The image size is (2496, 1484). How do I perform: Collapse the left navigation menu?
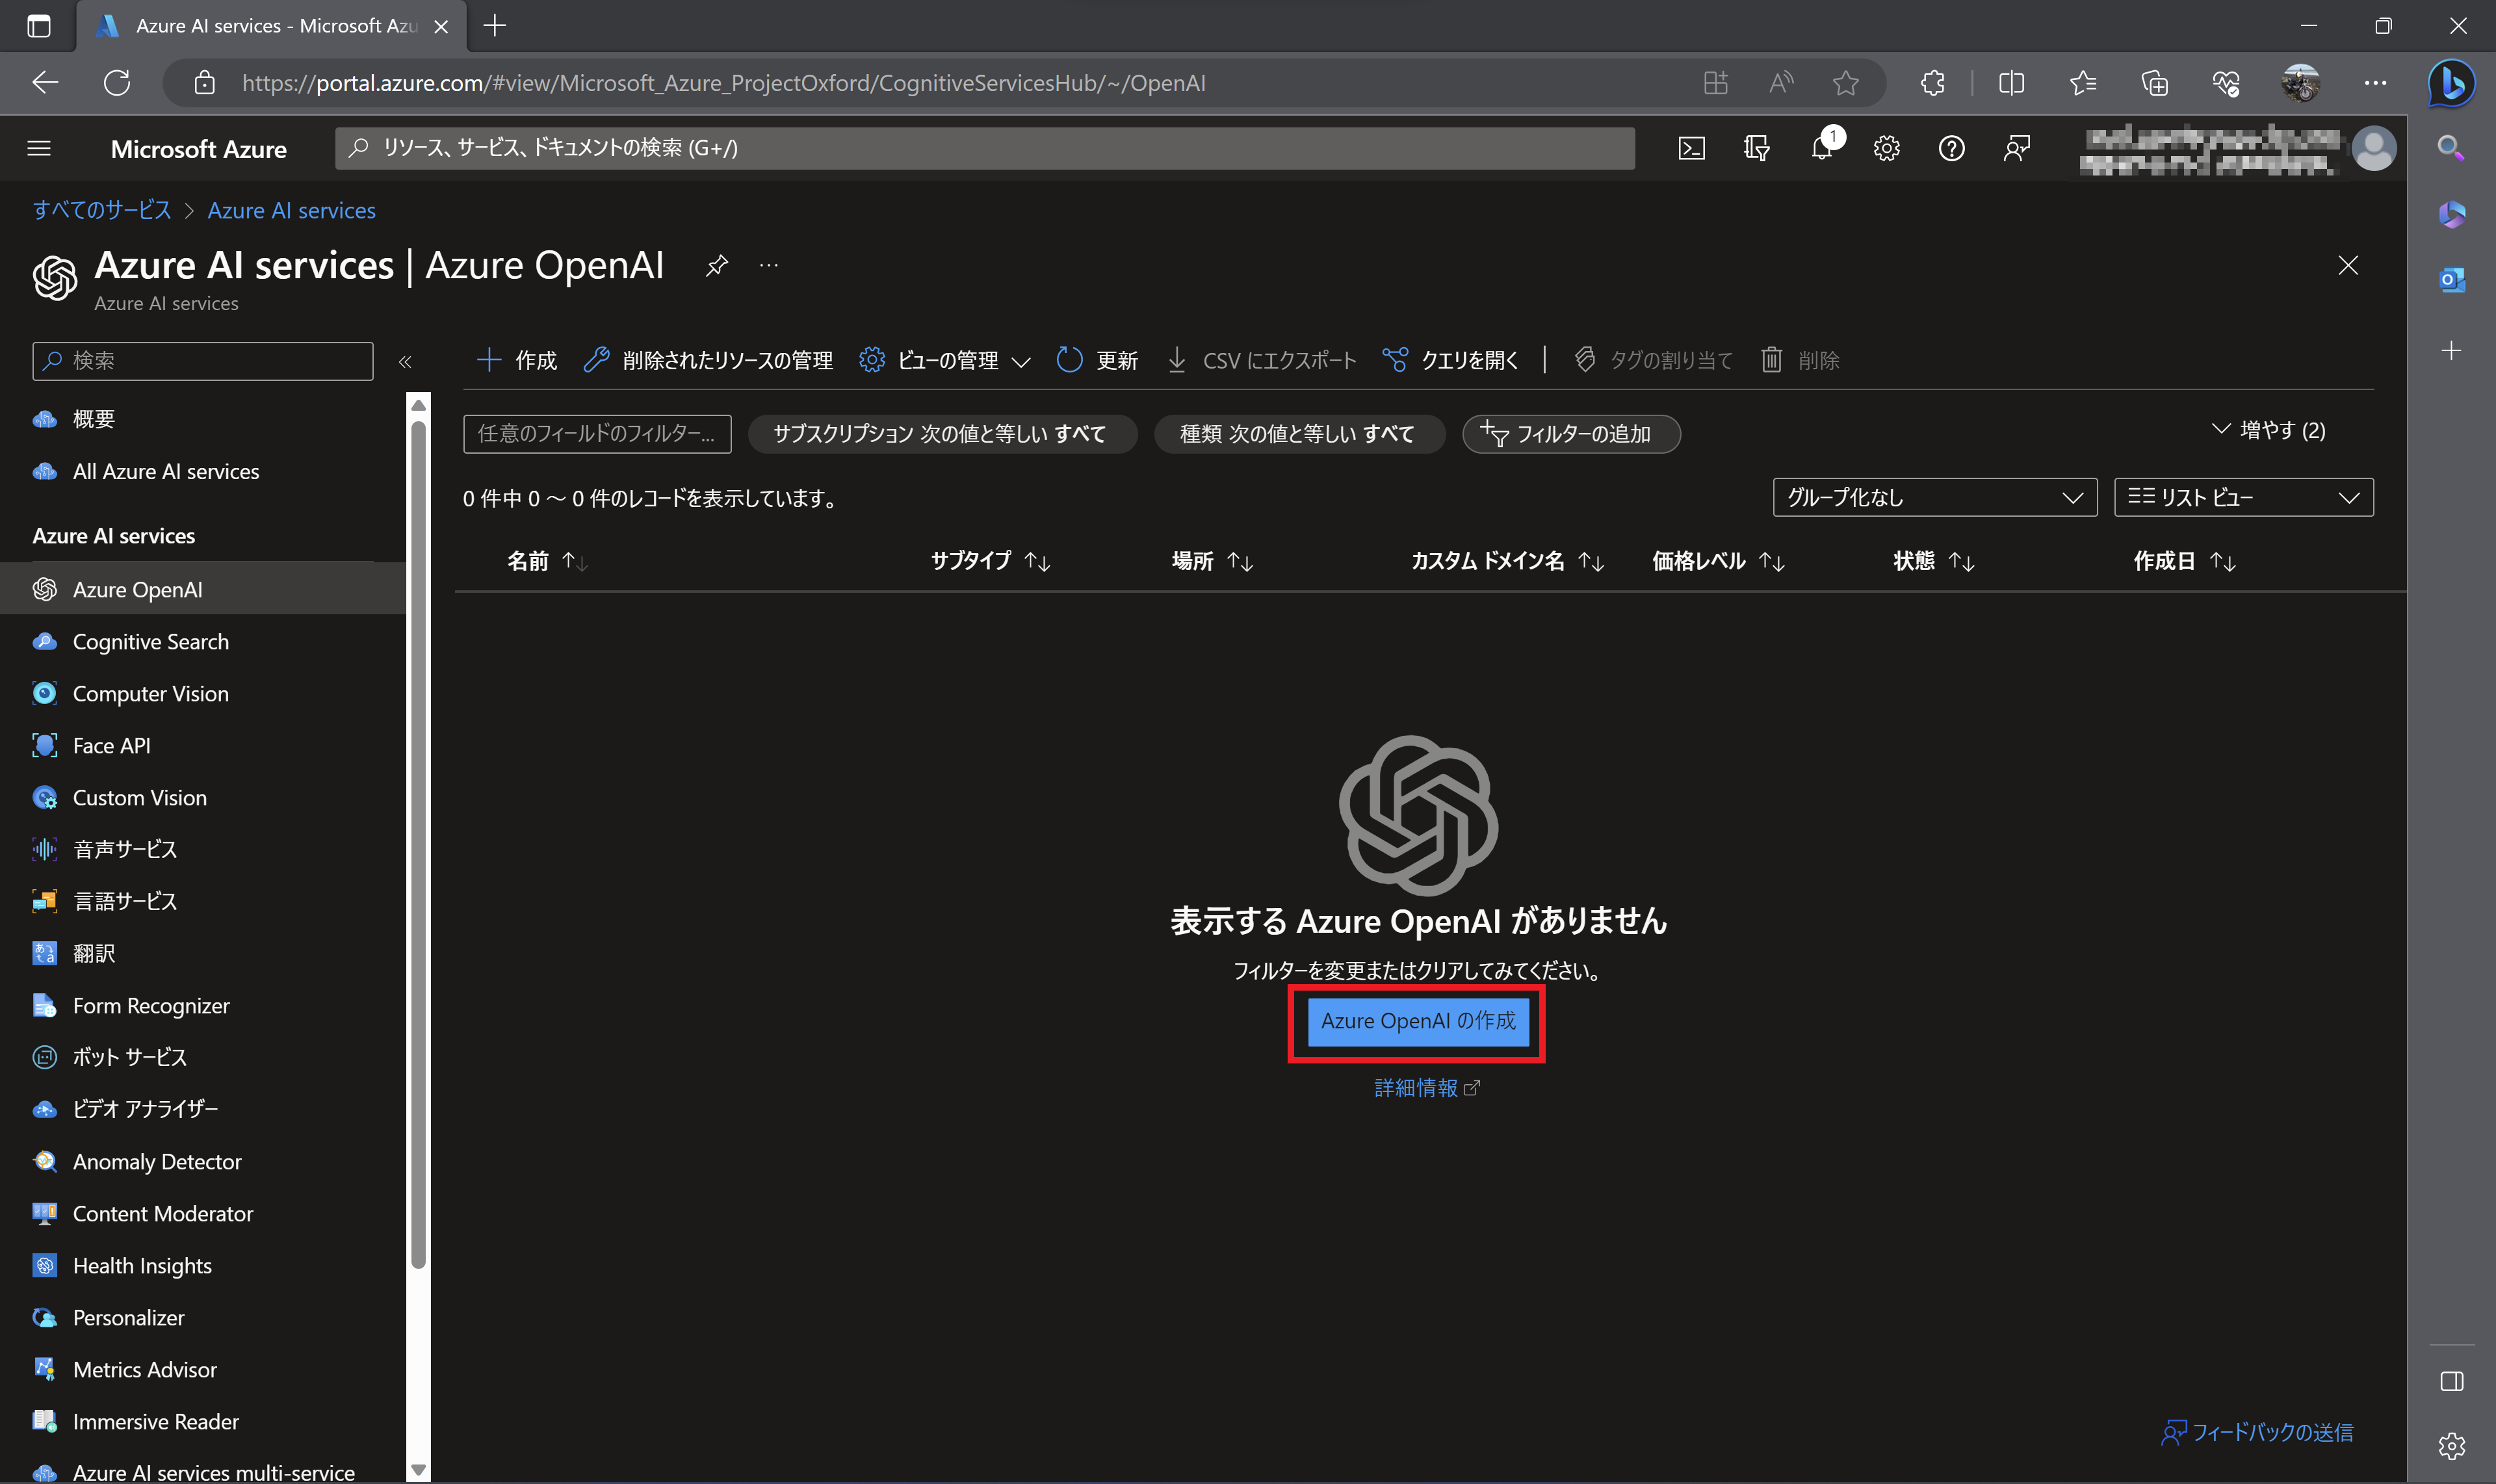(405, 361)
